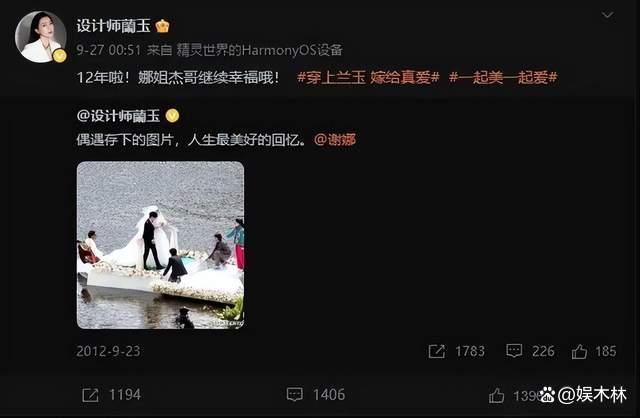This screenshot has height=418, width=640.
Task: Open comments using the bottom comment icon
Action: click(295, 394)
